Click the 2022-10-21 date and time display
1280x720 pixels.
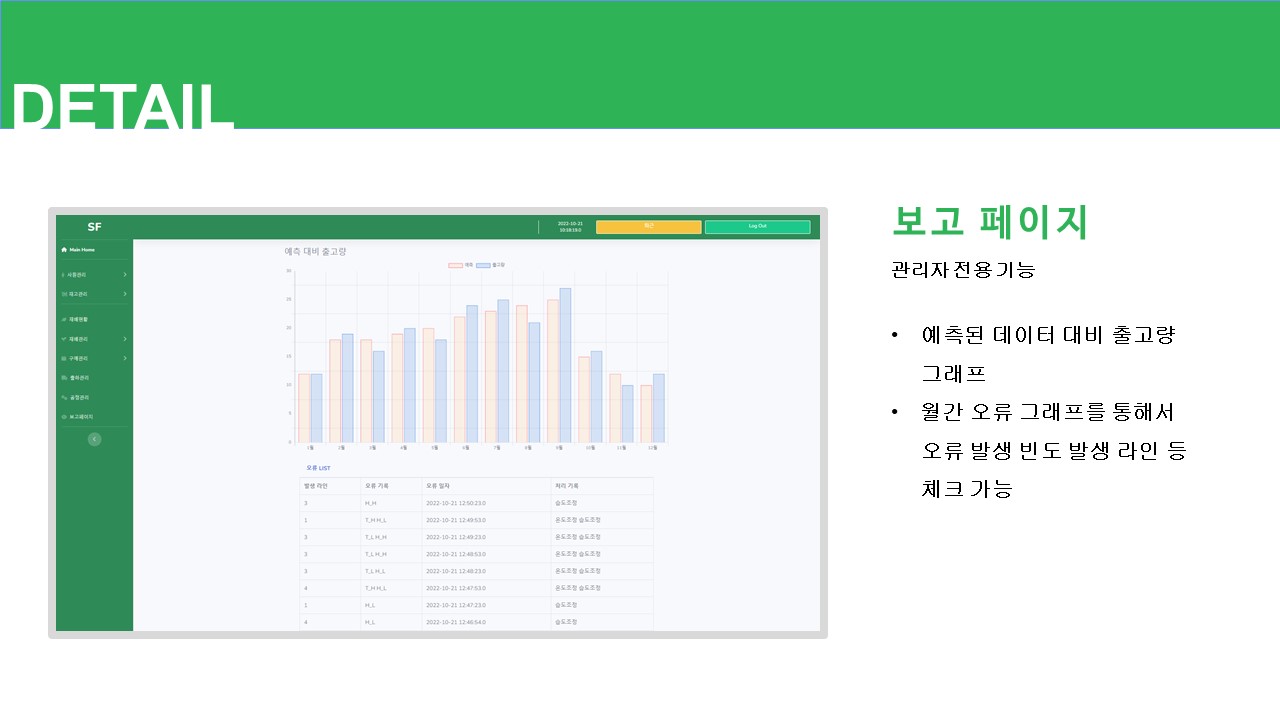click(x=570, y=227)
